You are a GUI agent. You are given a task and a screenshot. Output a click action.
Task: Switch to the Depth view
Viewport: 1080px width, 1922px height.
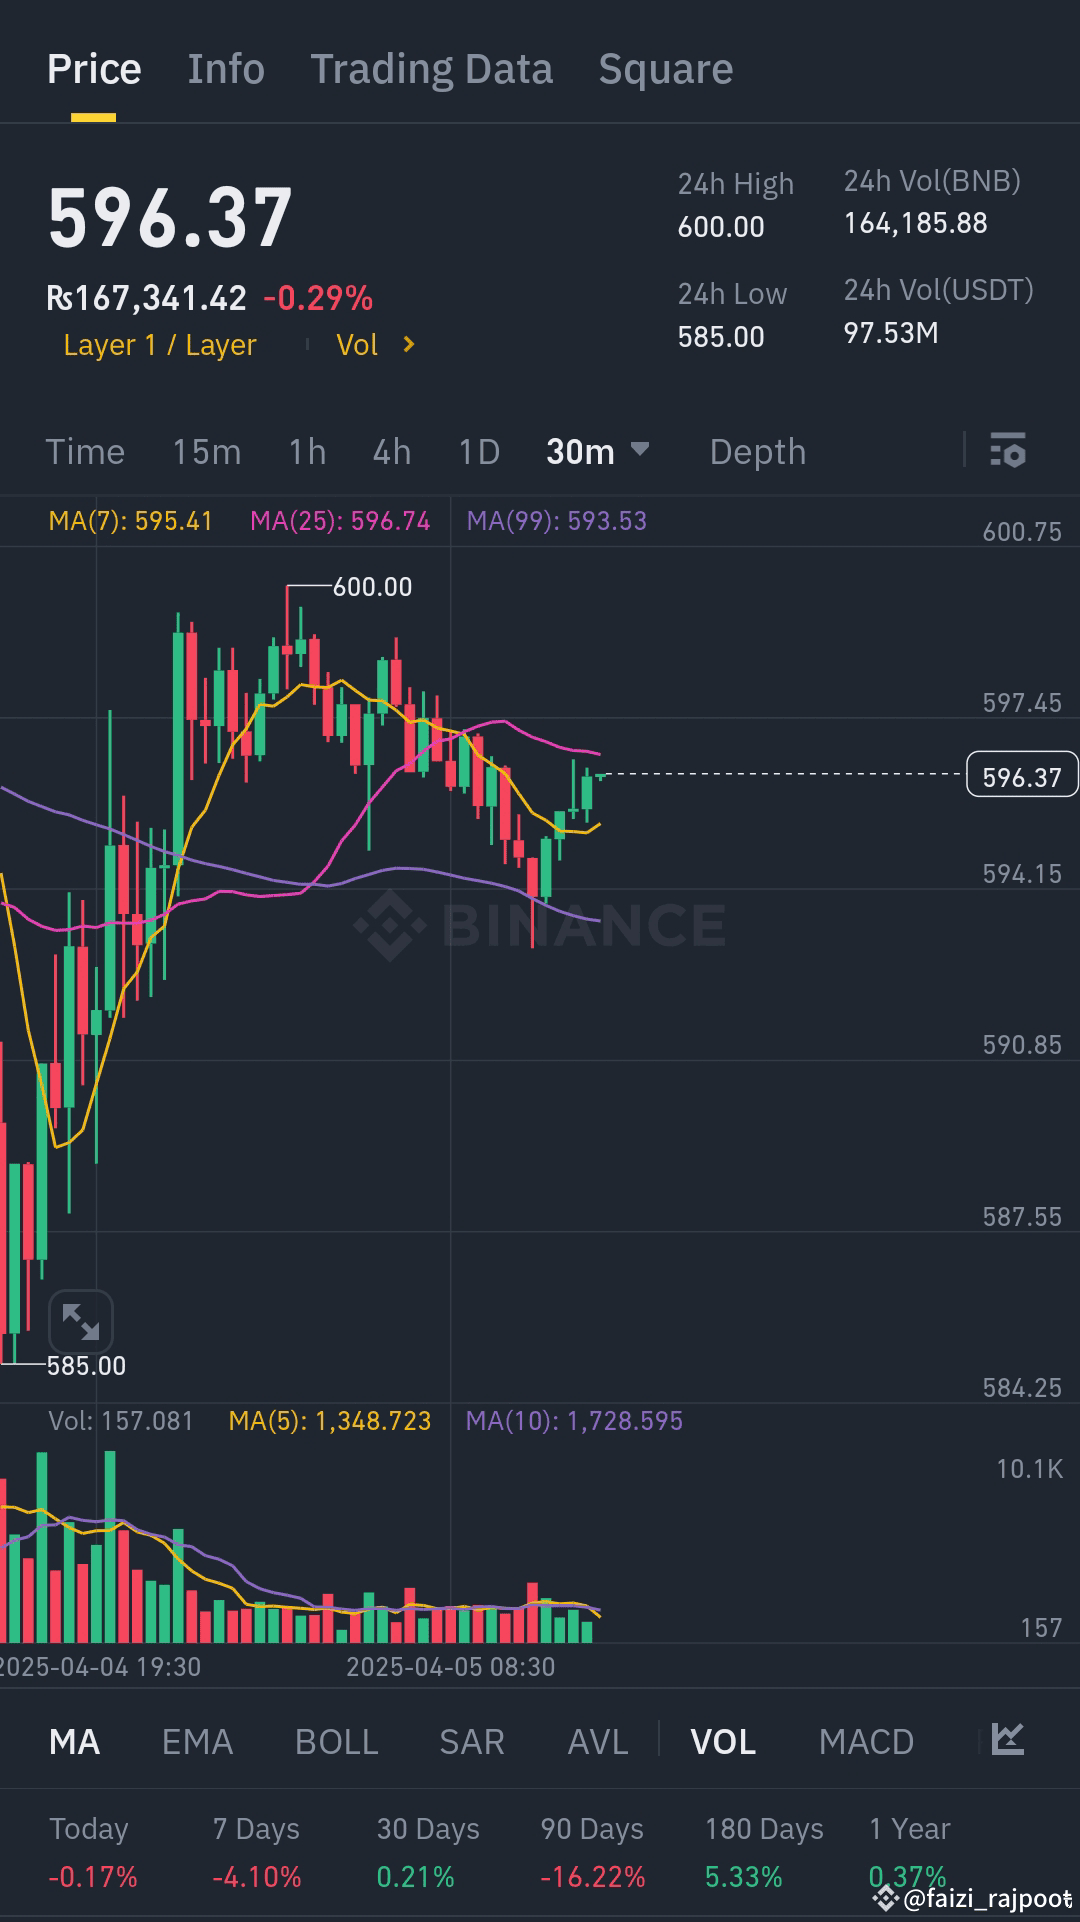click(757, 451)
